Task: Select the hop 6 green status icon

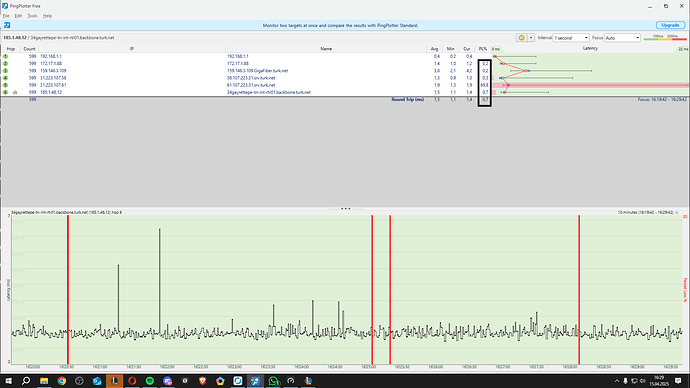Action: coord(5,92)
